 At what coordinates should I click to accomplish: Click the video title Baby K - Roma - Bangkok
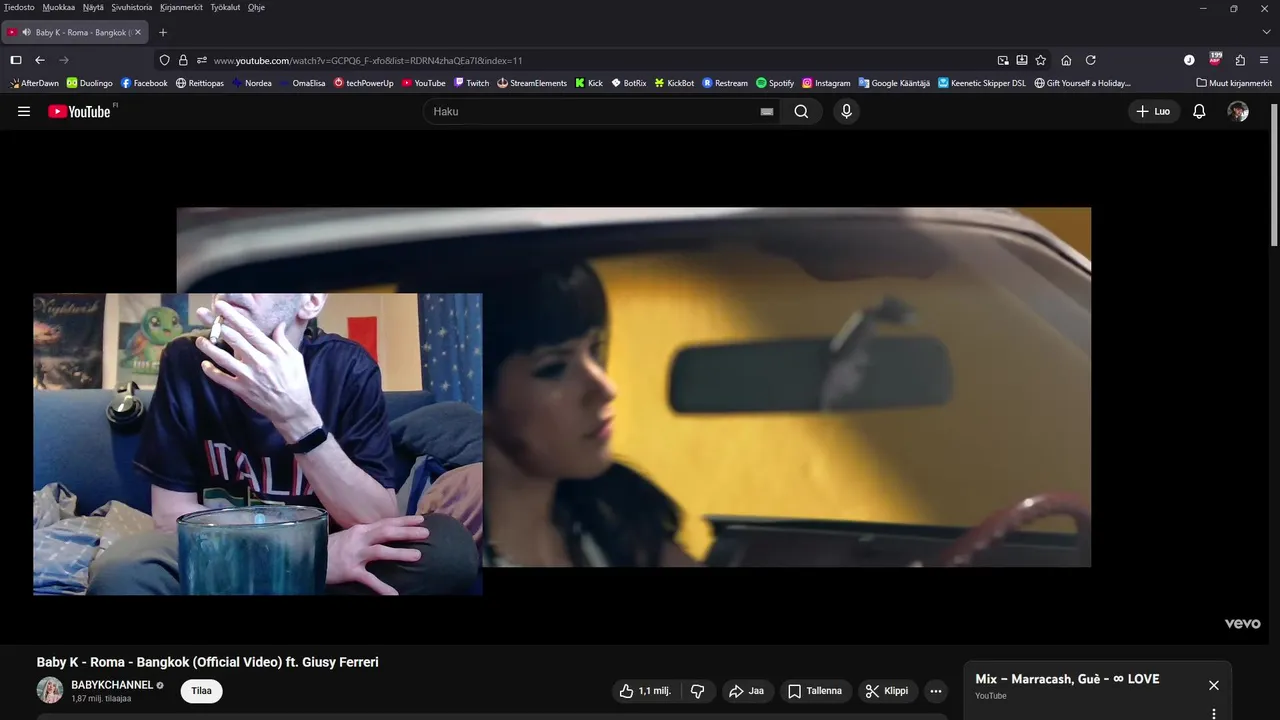tap(207, 662)
